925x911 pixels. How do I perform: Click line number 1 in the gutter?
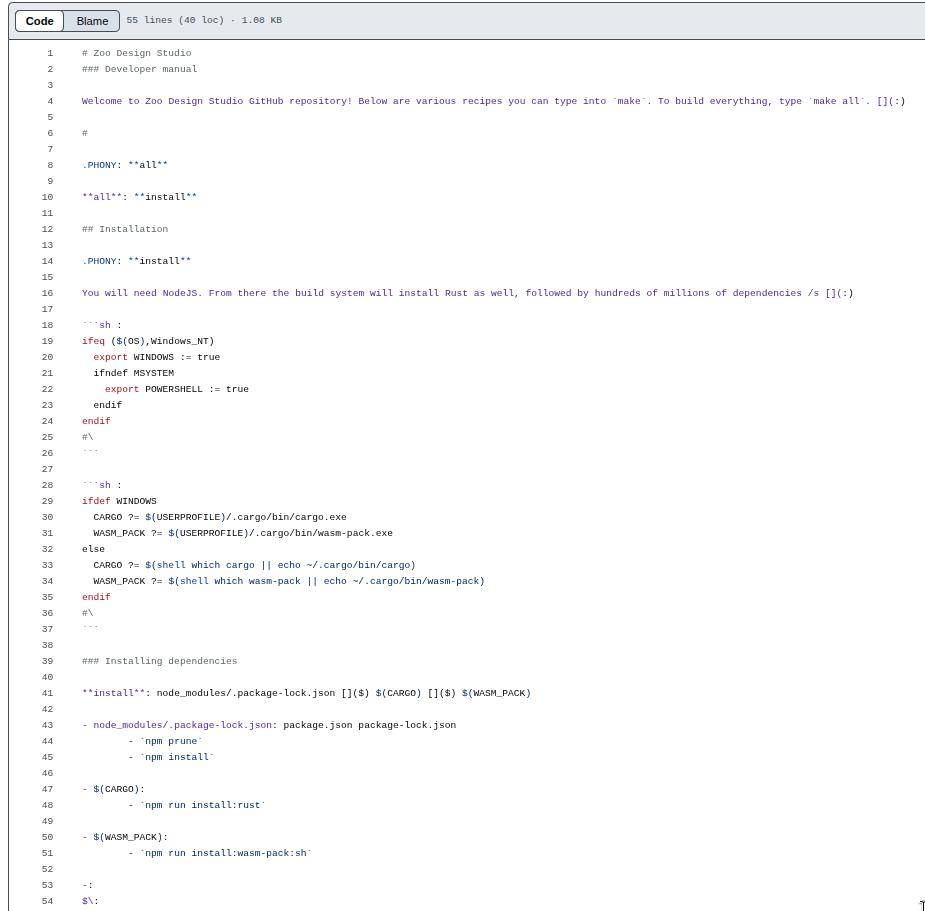[x=48, y=53]
